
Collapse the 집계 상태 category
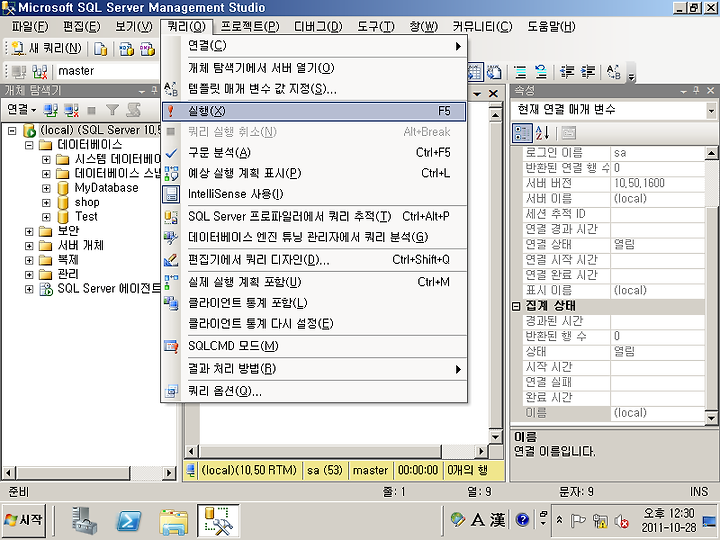click(516, 306)
